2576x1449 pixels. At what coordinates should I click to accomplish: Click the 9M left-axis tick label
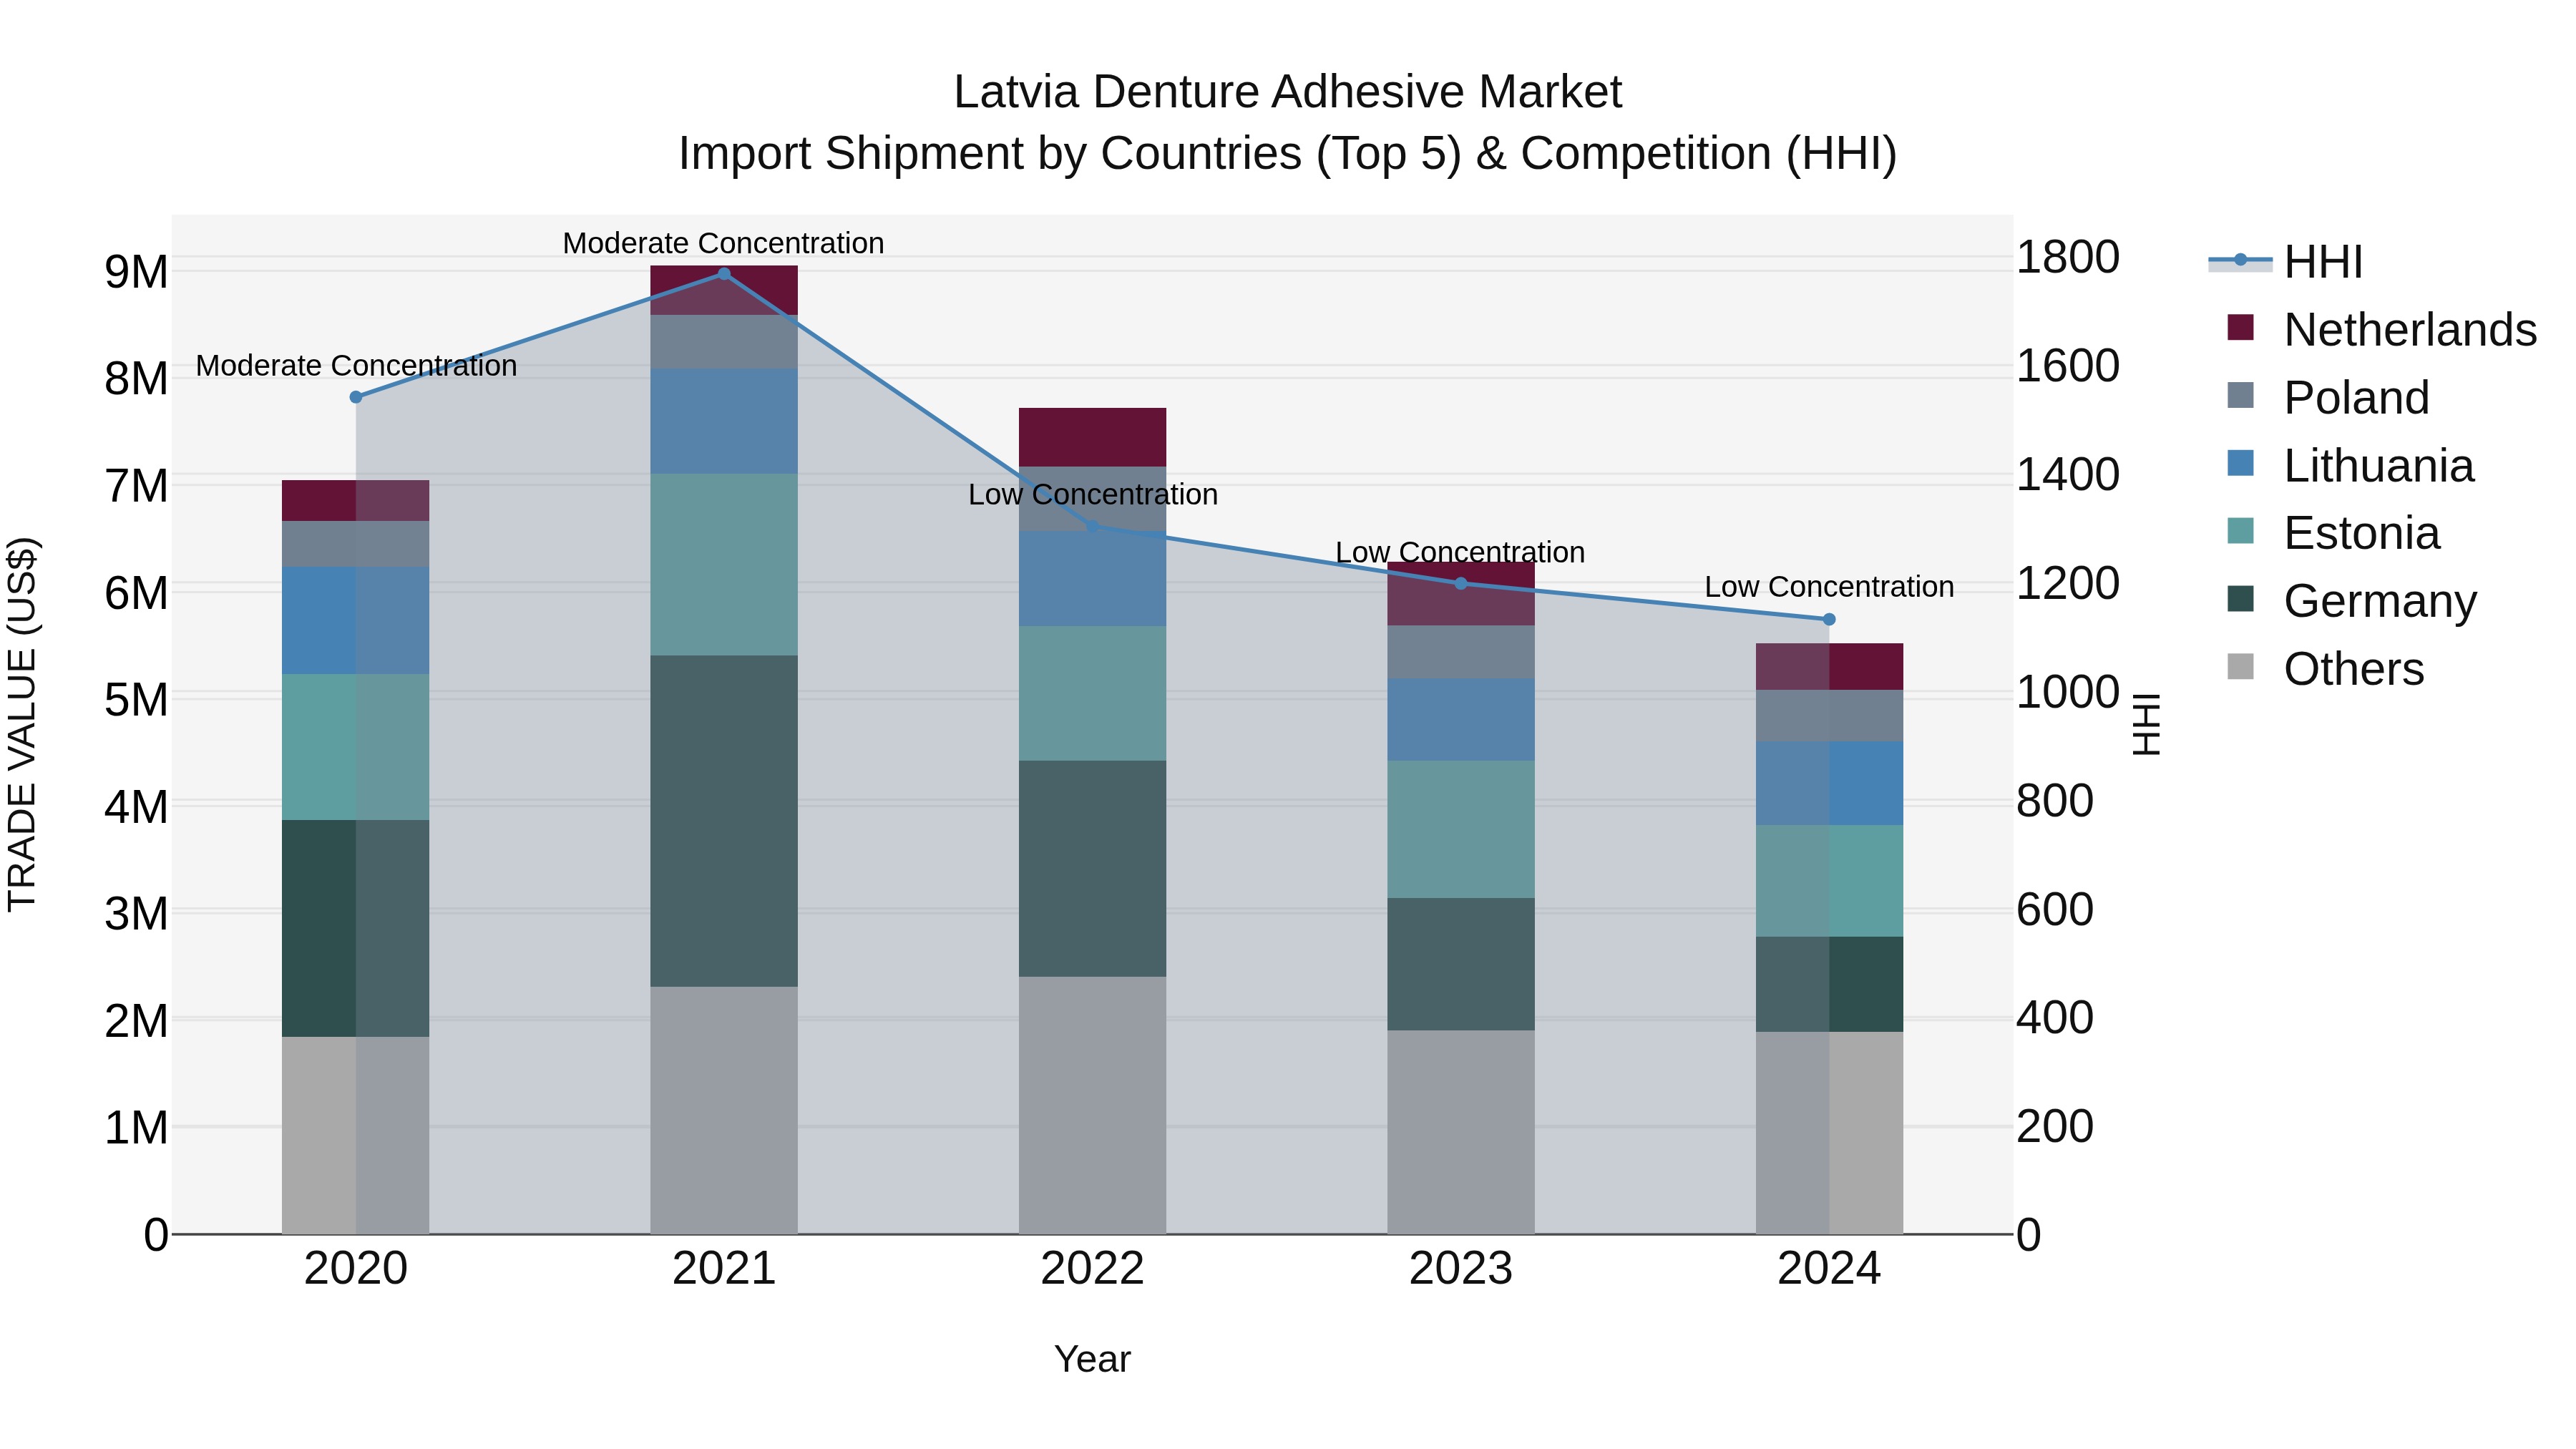137,272
